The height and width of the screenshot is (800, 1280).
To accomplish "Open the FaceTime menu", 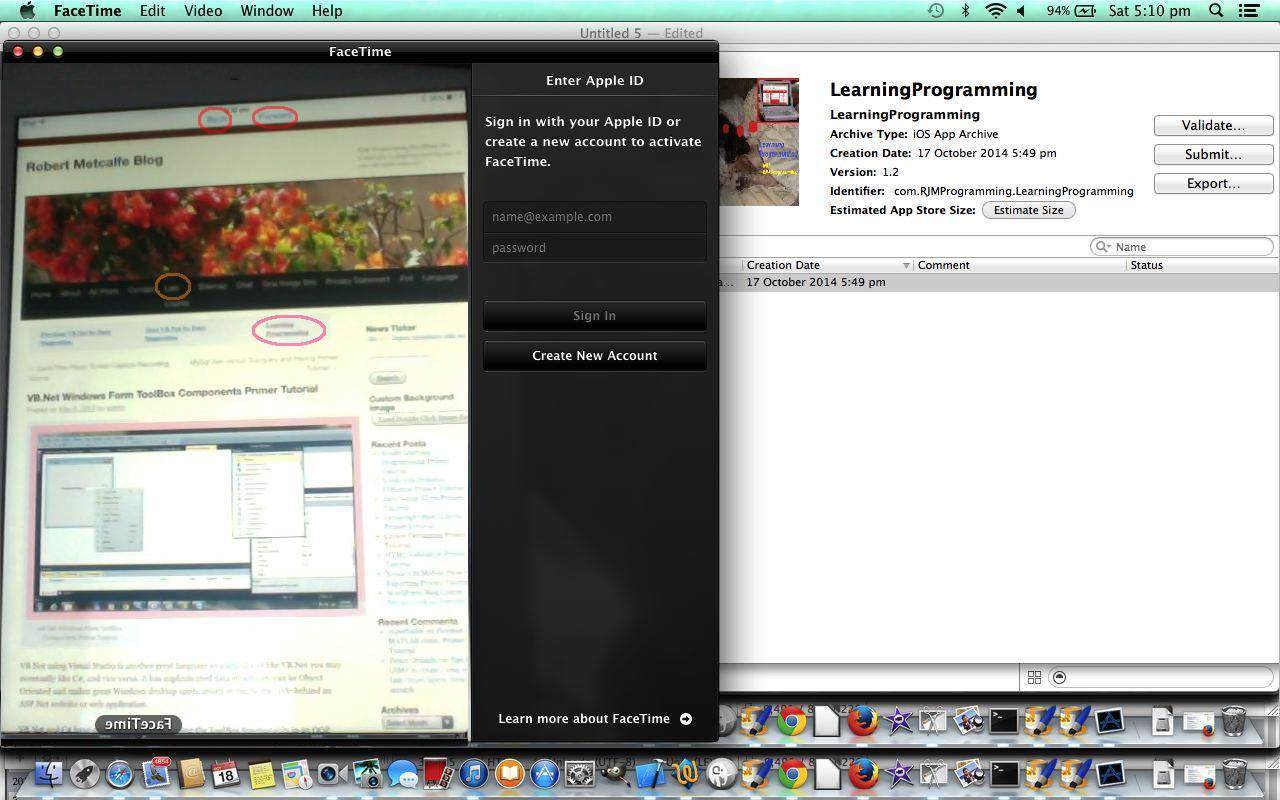I will (x=87, y=11).
